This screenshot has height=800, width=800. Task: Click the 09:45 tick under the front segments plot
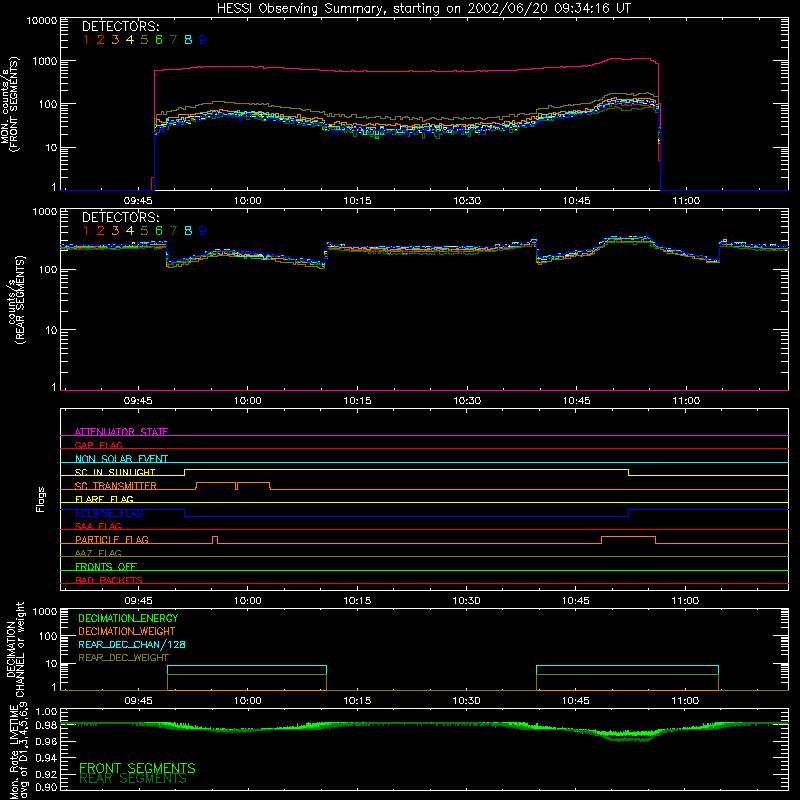[x=138, y=201]
